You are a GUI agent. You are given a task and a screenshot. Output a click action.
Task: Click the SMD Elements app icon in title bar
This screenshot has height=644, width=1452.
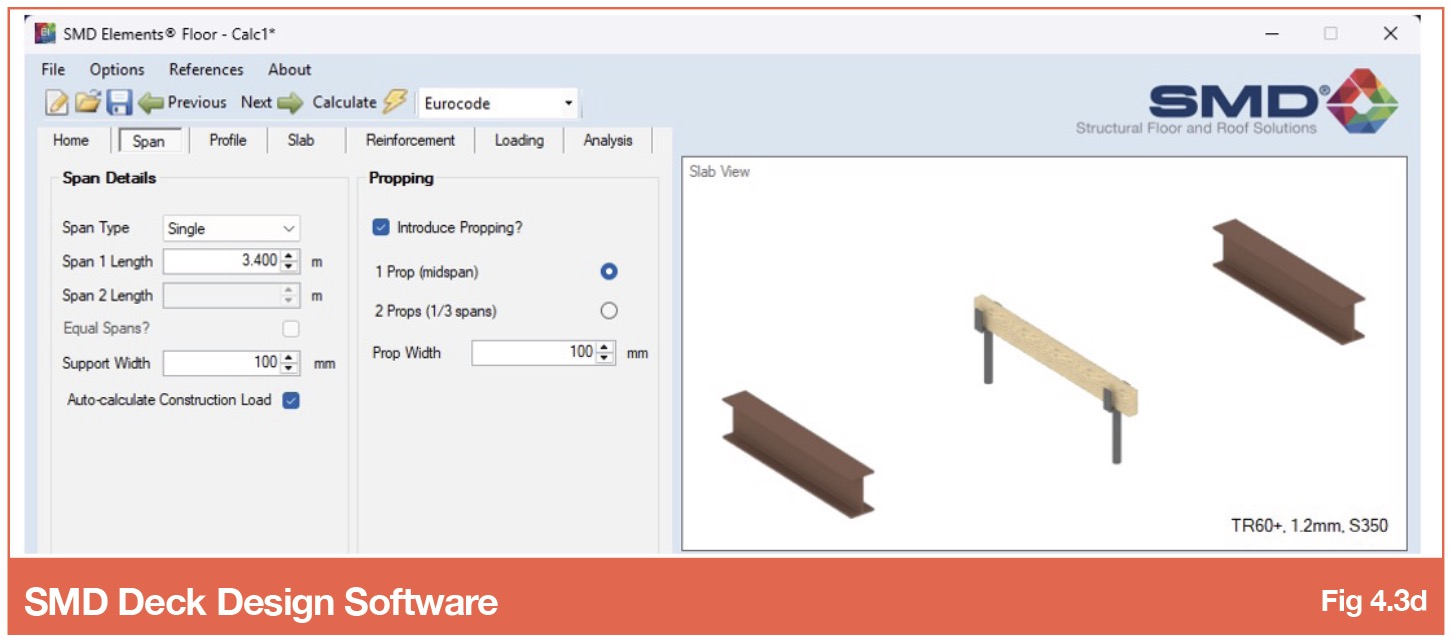[45, 34]
